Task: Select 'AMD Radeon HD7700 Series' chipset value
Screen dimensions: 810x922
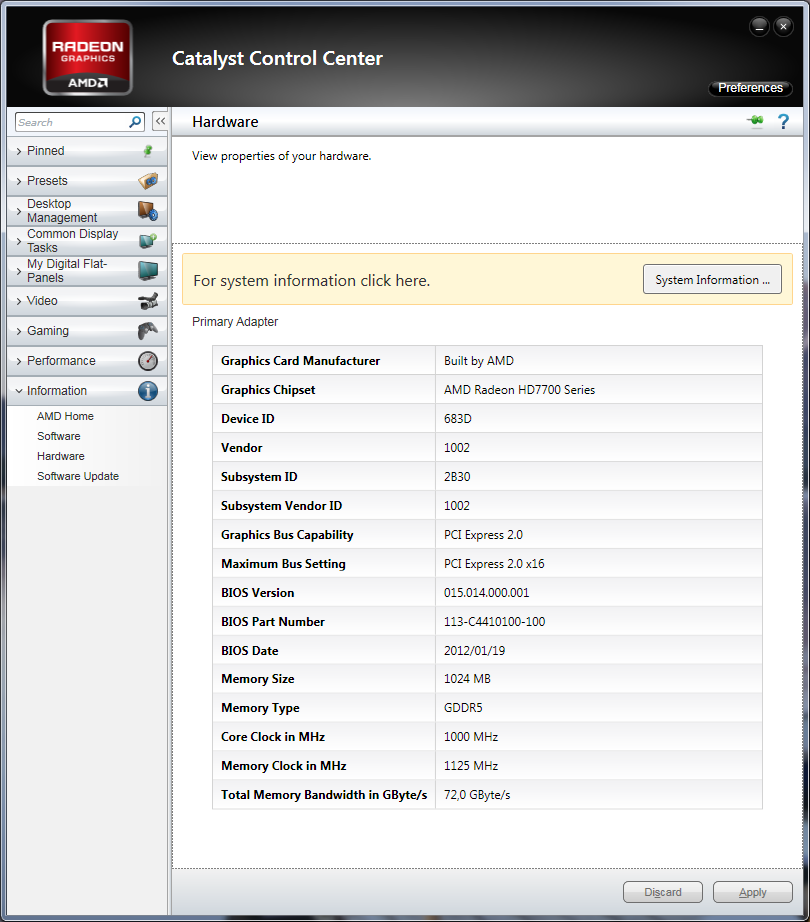Action: (599, 389)
